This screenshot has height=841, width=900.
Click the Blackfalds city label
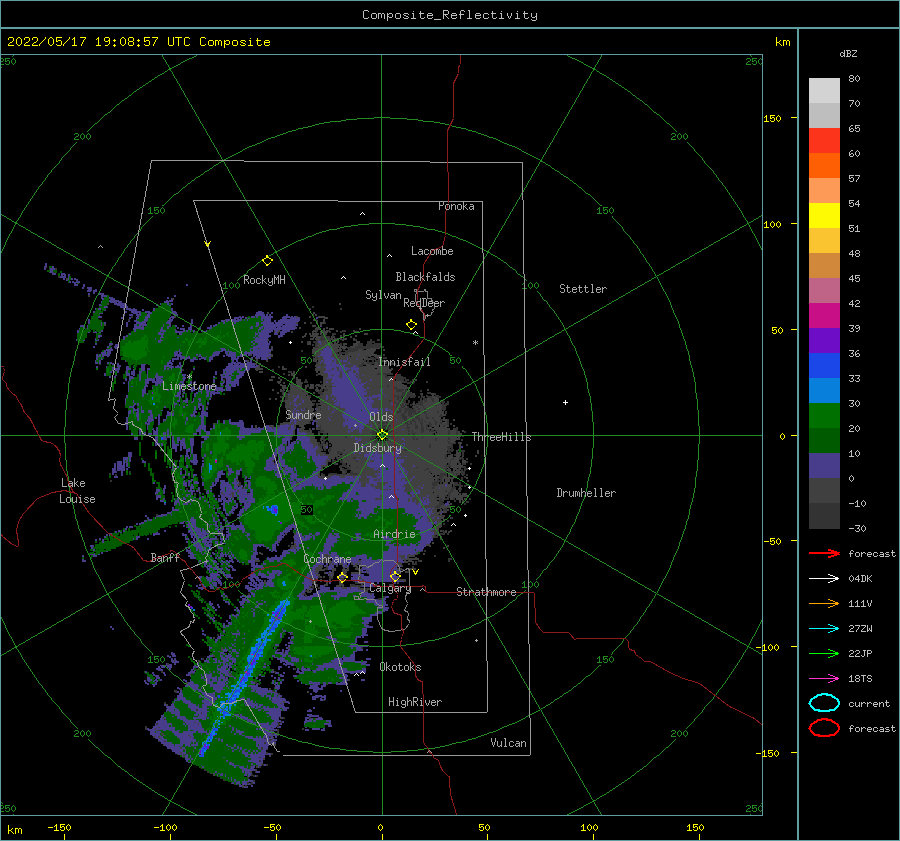(425, 277)
